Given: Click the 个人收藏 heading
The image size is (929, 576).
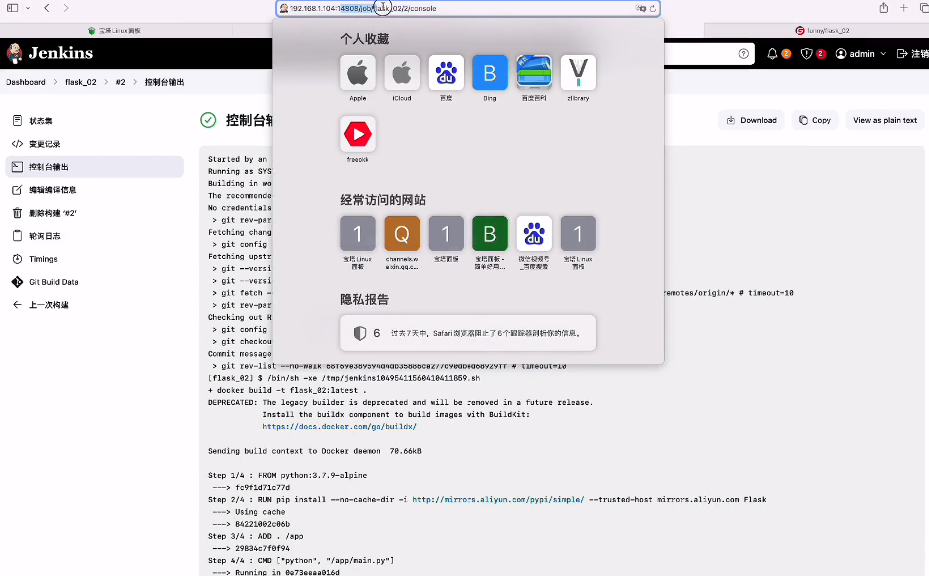Looking at the screenshot, I should click(364, 39).
